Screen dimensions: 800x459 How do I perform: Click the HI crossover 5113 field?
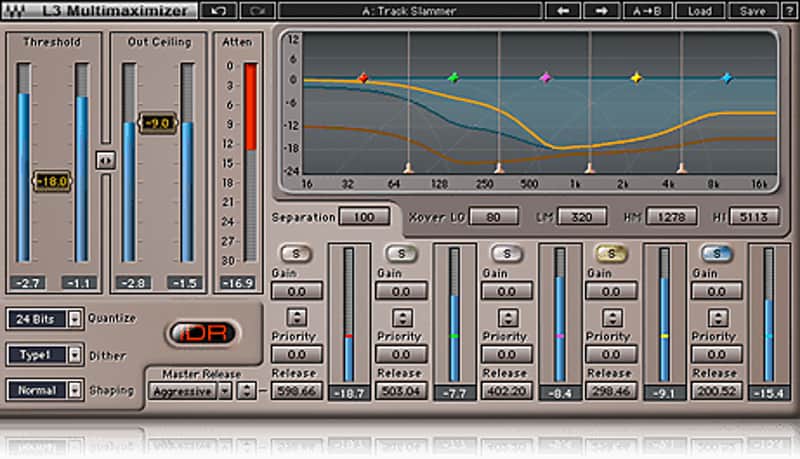(x=754, y=217)
